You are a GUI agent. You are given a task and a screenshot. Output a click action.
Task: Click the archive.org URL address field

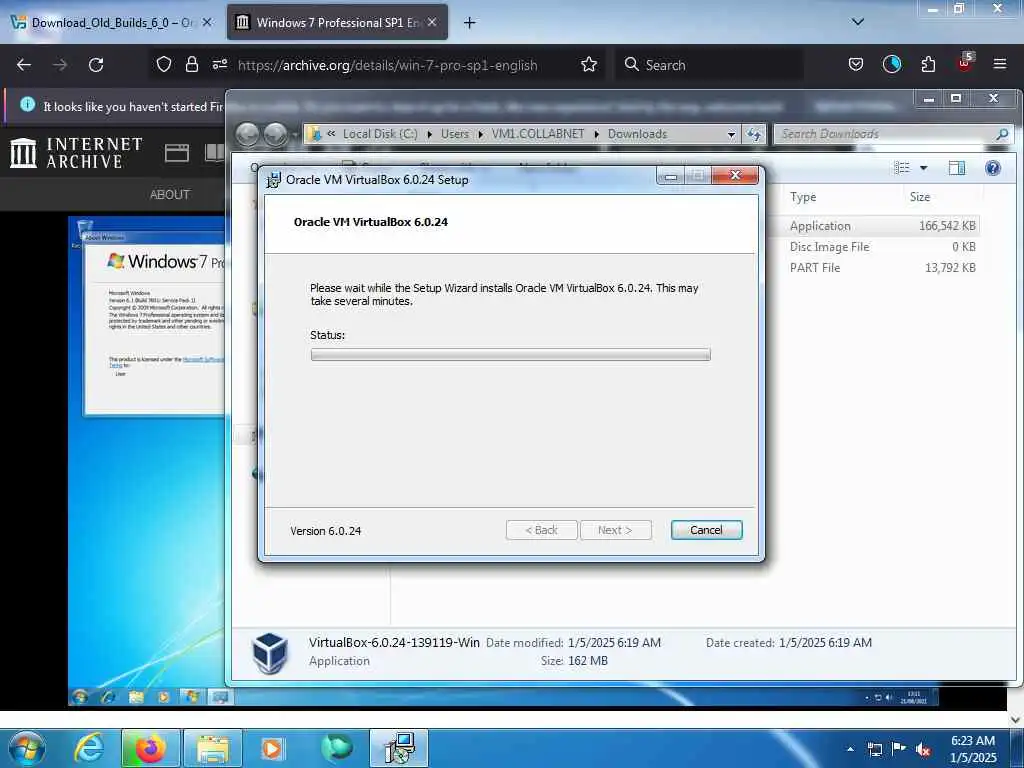pyautogui.click(x=388, y=65)
